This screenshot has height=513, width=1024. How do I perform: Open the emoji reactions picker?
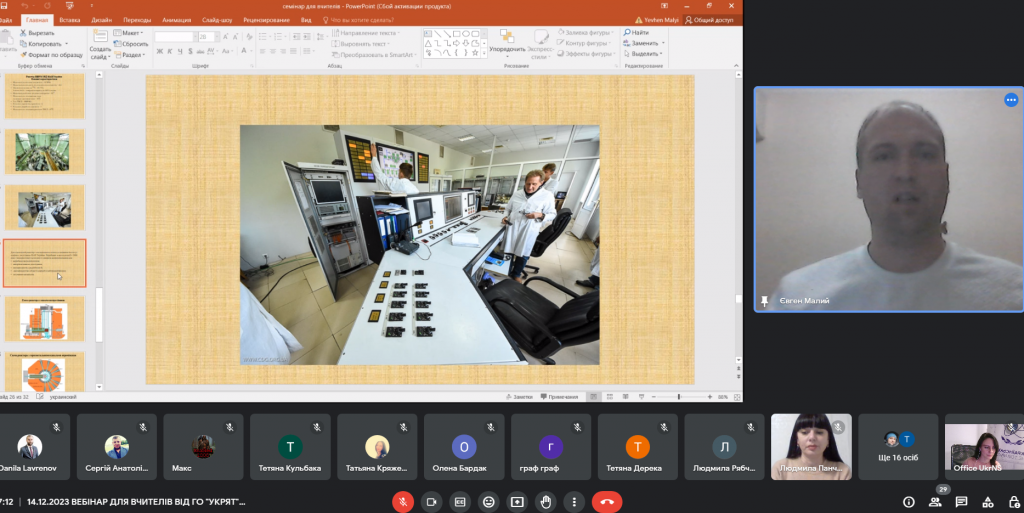pyautogui.click(x=489, y=501)
